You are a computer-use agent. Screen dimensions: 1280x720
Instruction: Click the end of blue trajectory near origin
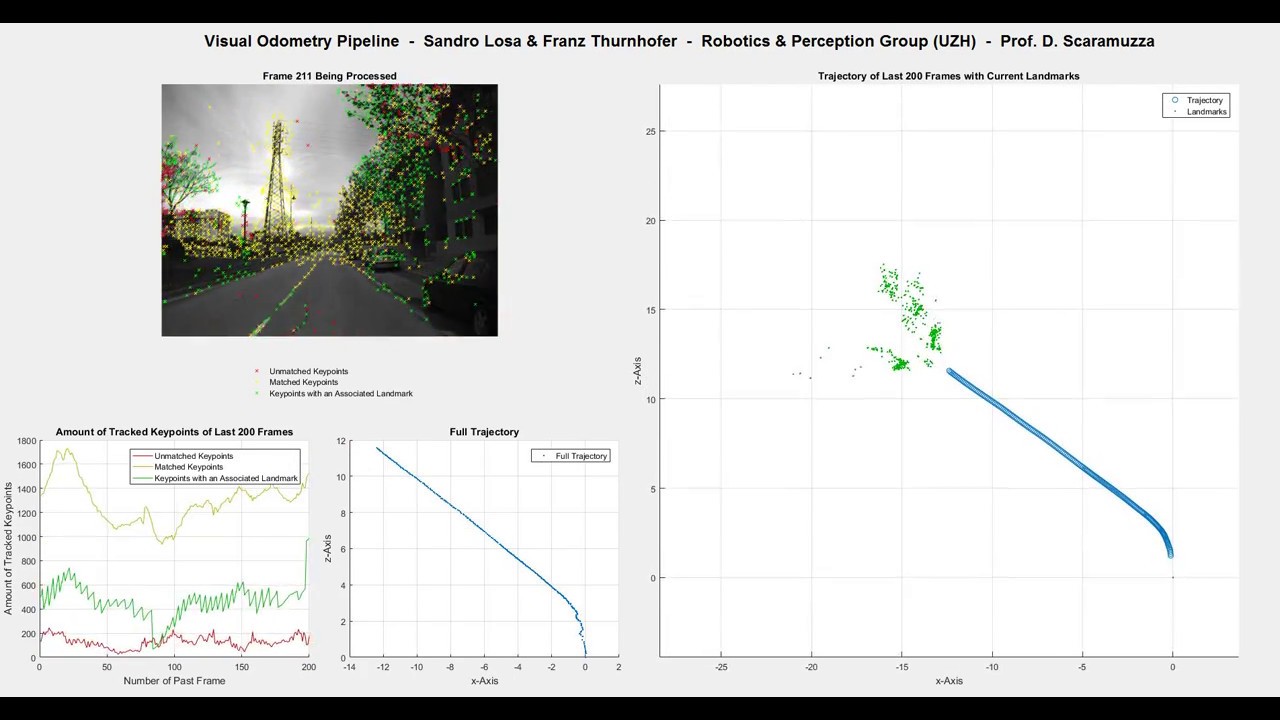point(1170,554)
